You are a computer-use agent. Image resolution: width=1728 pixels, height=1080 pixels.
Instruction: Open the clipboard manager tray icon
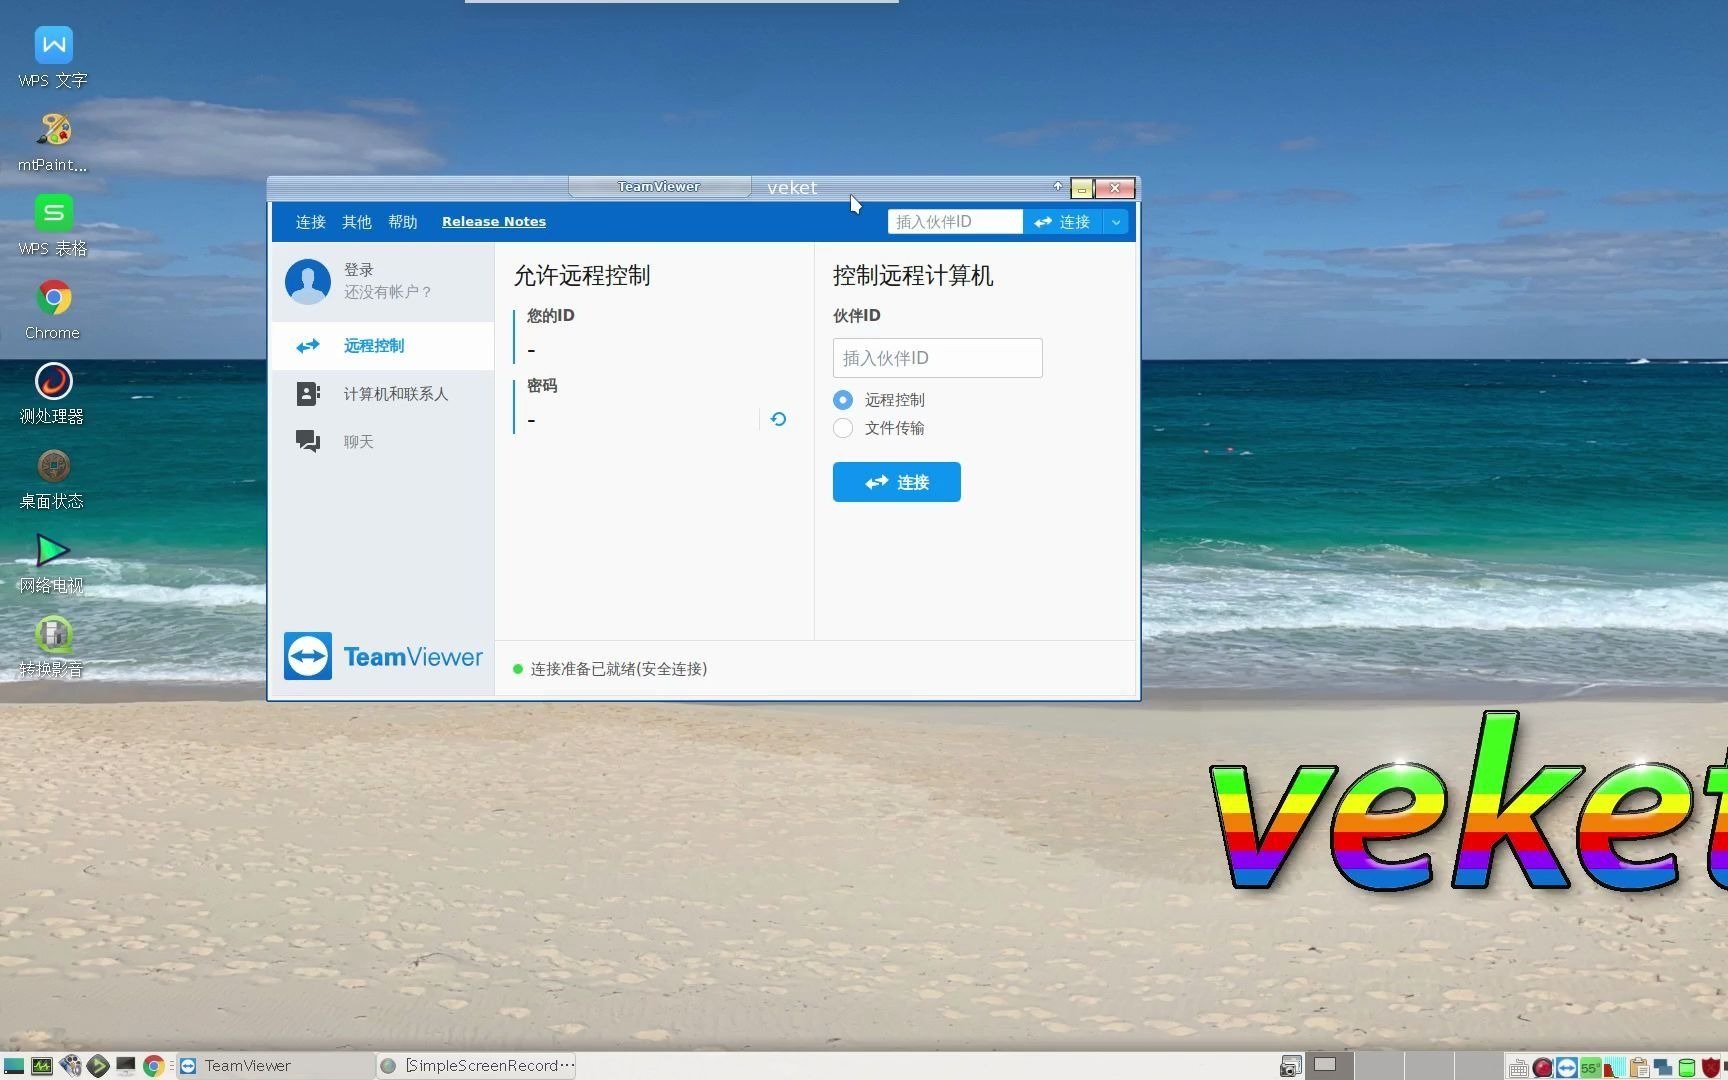pos(1639,1067)
